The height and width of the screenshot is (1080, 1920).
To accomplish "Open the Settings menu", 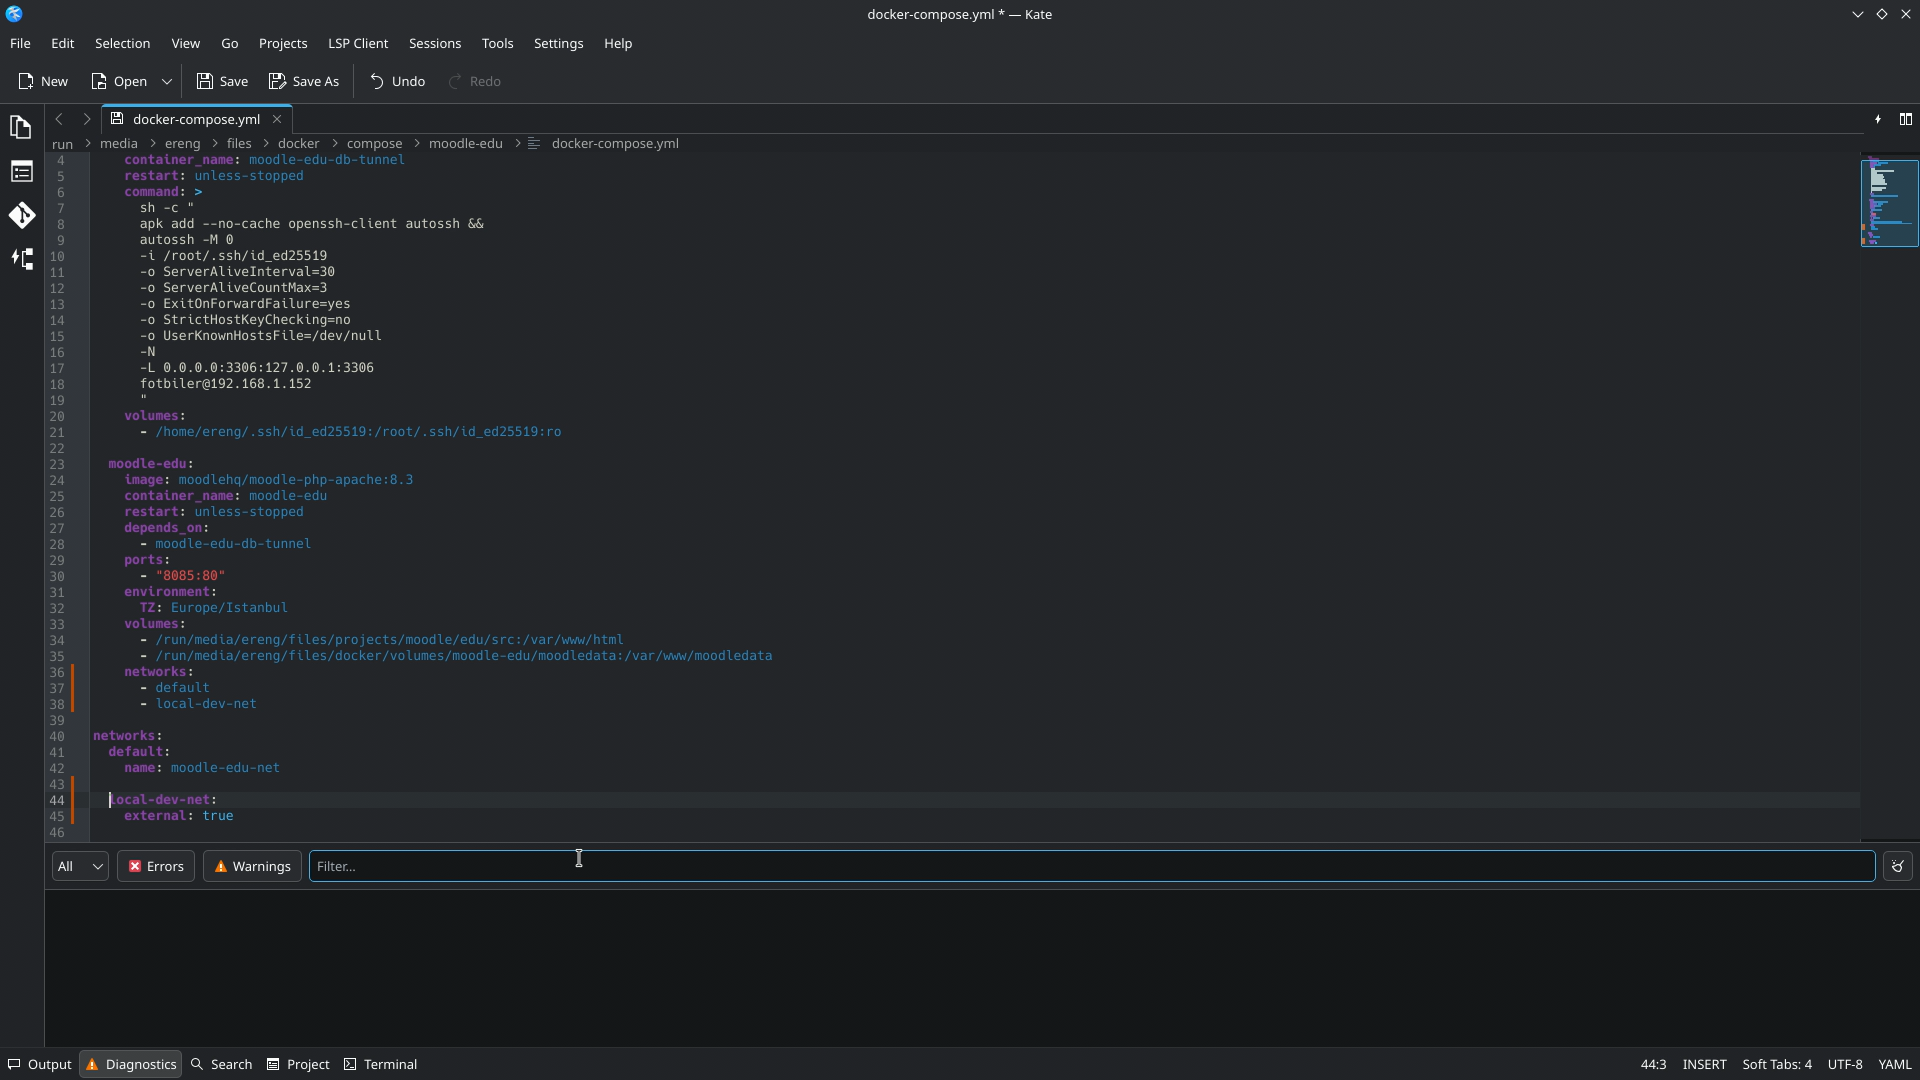I will tap(558, 43).
